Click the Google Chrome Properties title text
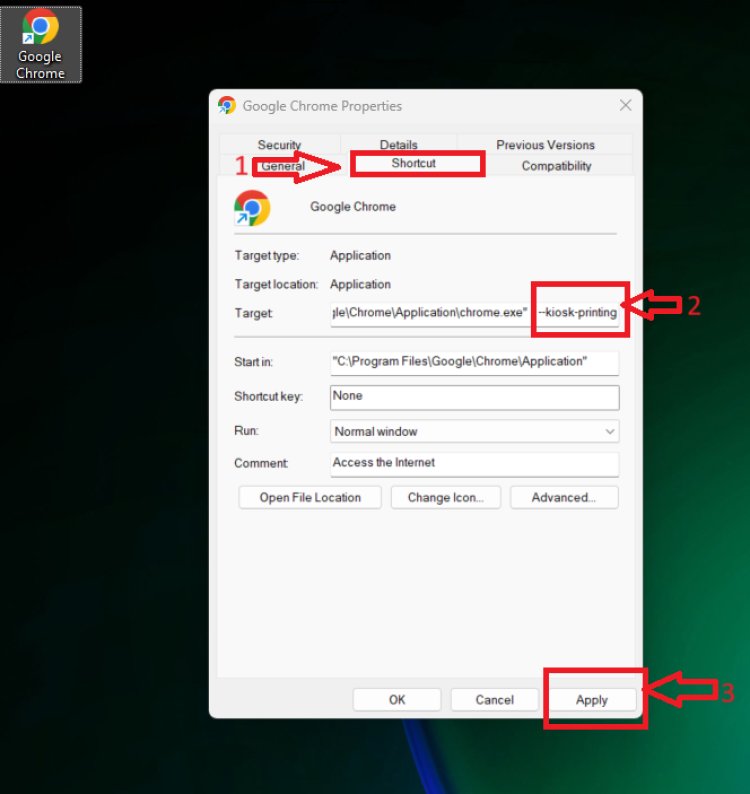 coord(322,106)
